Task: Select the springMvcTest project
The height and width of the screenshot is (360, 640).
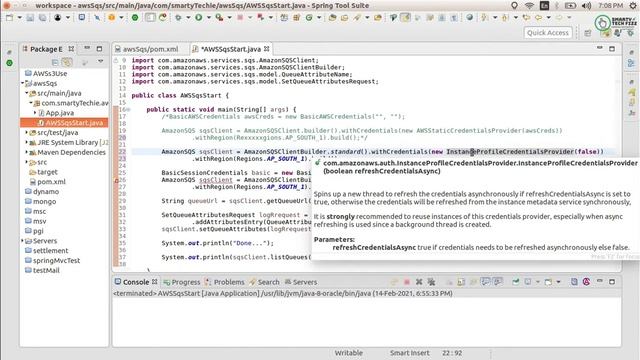Action: point(53,260)
